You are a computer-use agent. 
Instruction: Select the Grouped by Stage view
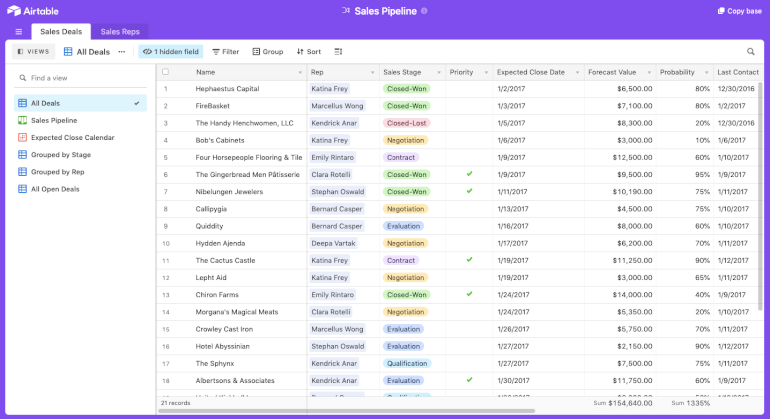point(81,155)
